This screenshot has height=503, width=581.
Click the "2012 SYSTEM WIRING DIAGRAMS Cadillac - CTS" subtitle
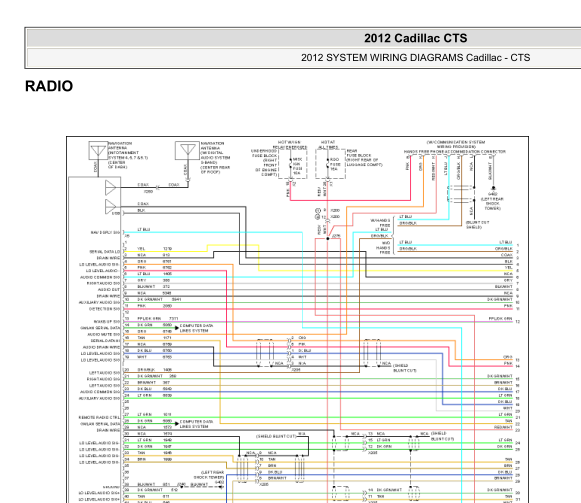coord(415,58)
